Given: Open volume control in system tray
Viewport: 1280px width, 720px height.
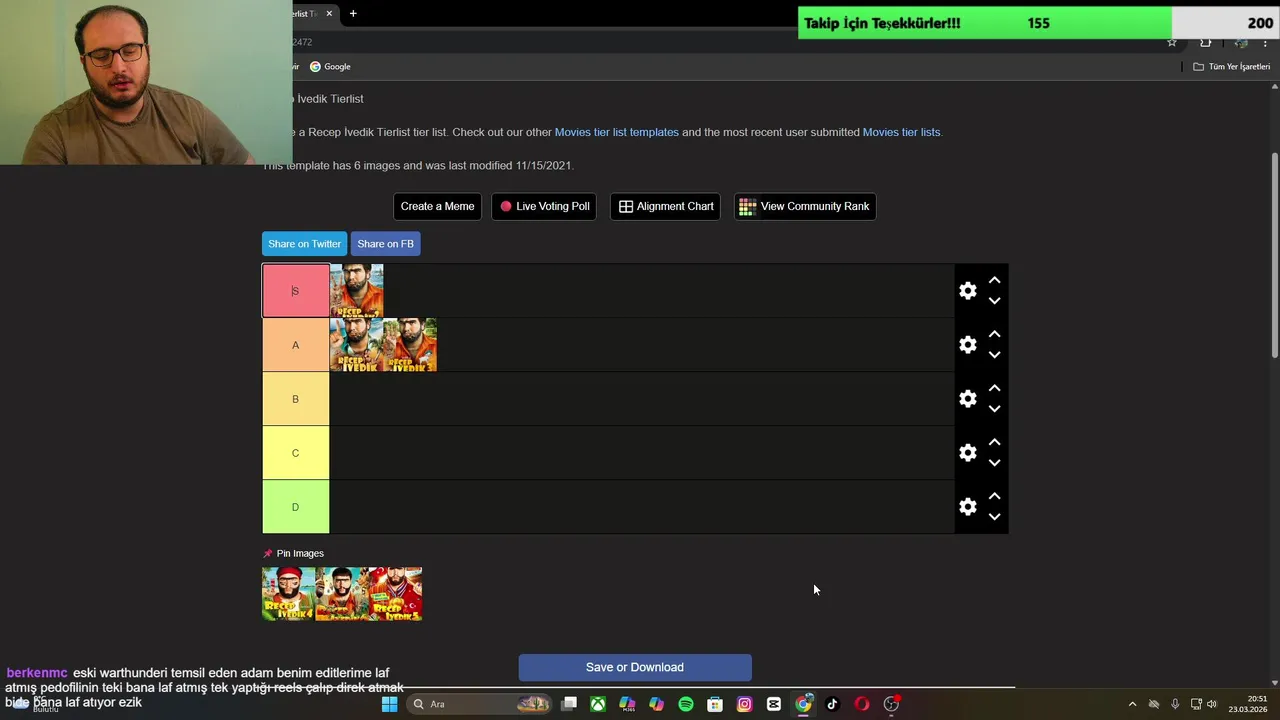Looking at the screenshot, I should 1212,704.
